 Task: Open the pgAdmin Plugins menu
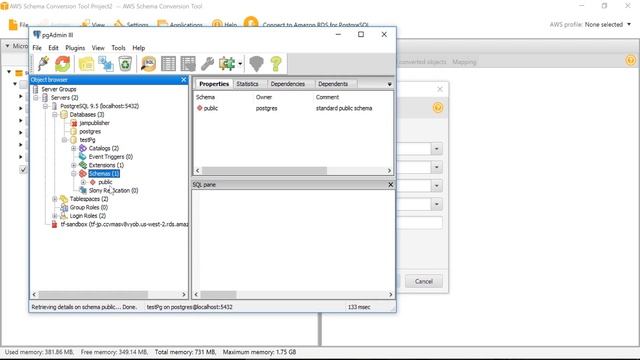(75, 48)
